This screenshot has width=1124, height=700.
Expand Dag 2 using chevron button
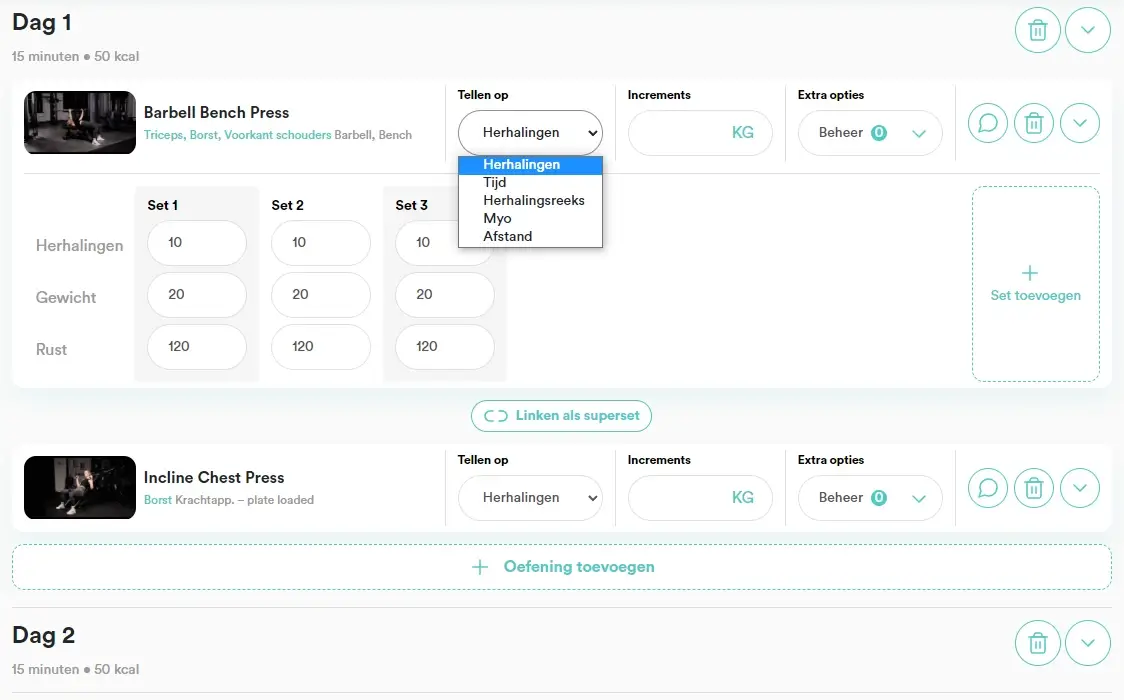pos(1088,643)
